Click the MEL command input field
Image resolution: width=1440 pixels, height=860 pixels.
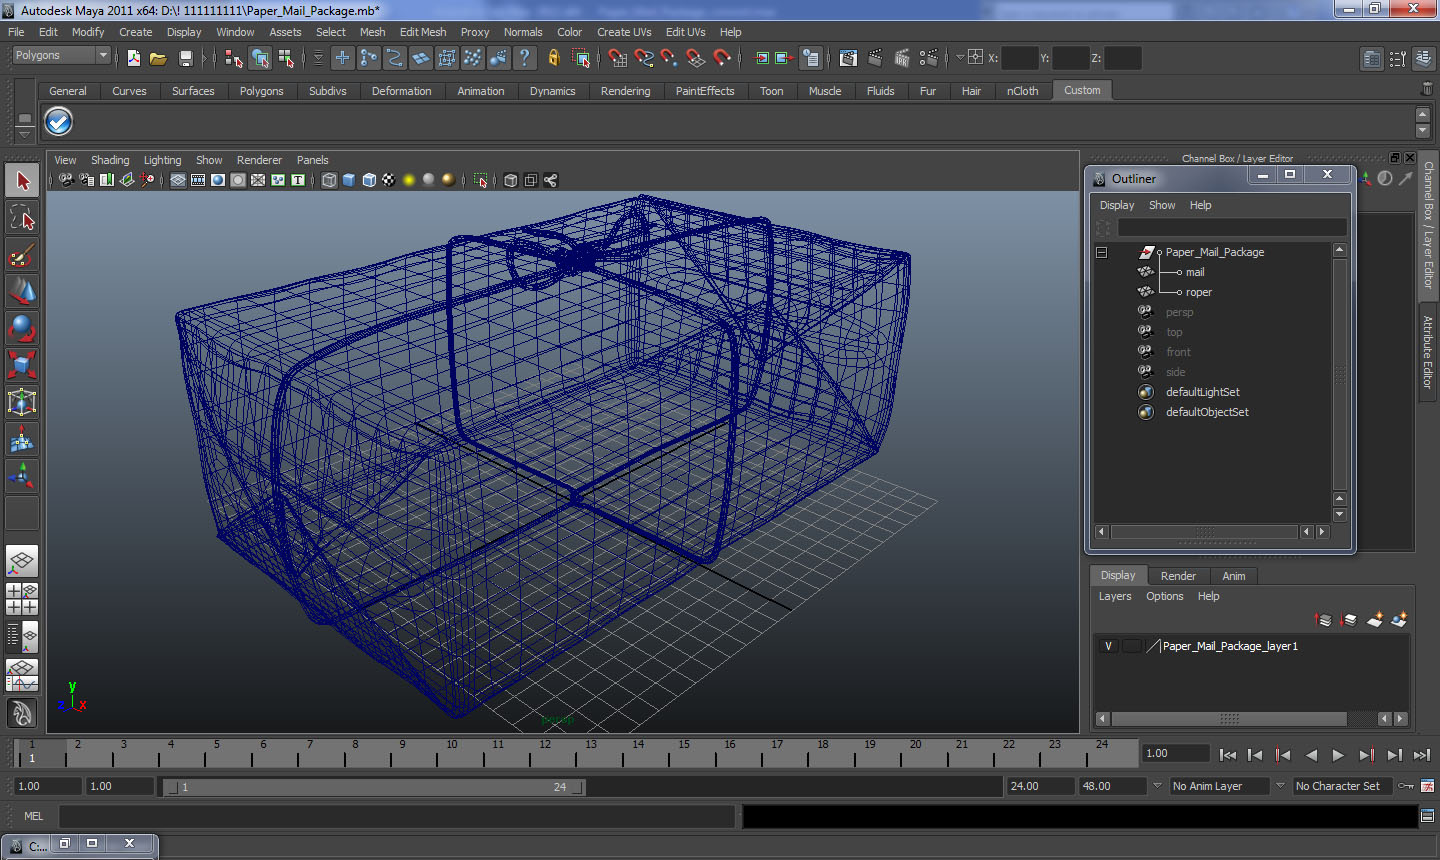[x=396, y=816]
